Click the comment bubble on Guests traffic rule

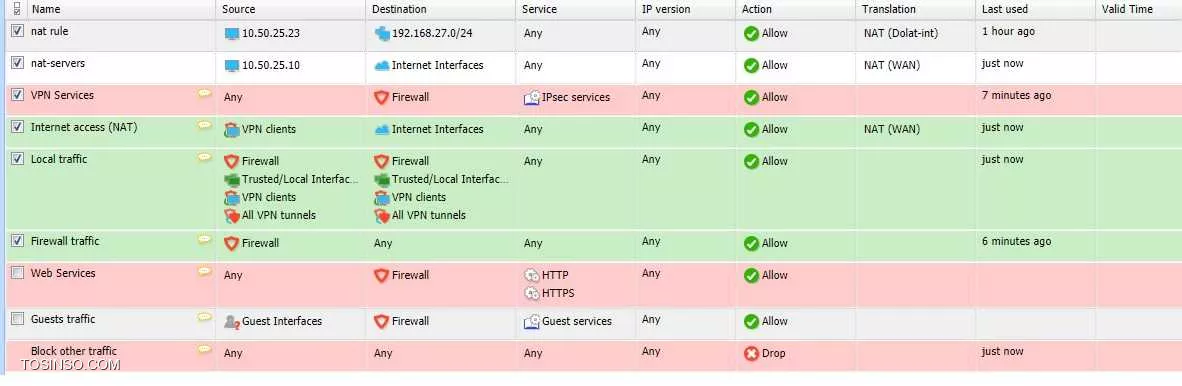(x=204, y=318)
